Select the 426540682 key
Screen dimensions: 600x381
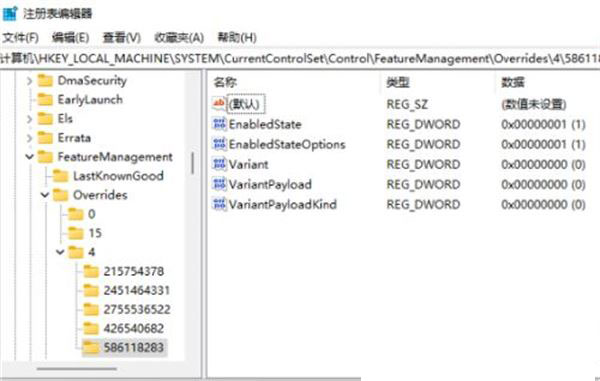[134, 329]
